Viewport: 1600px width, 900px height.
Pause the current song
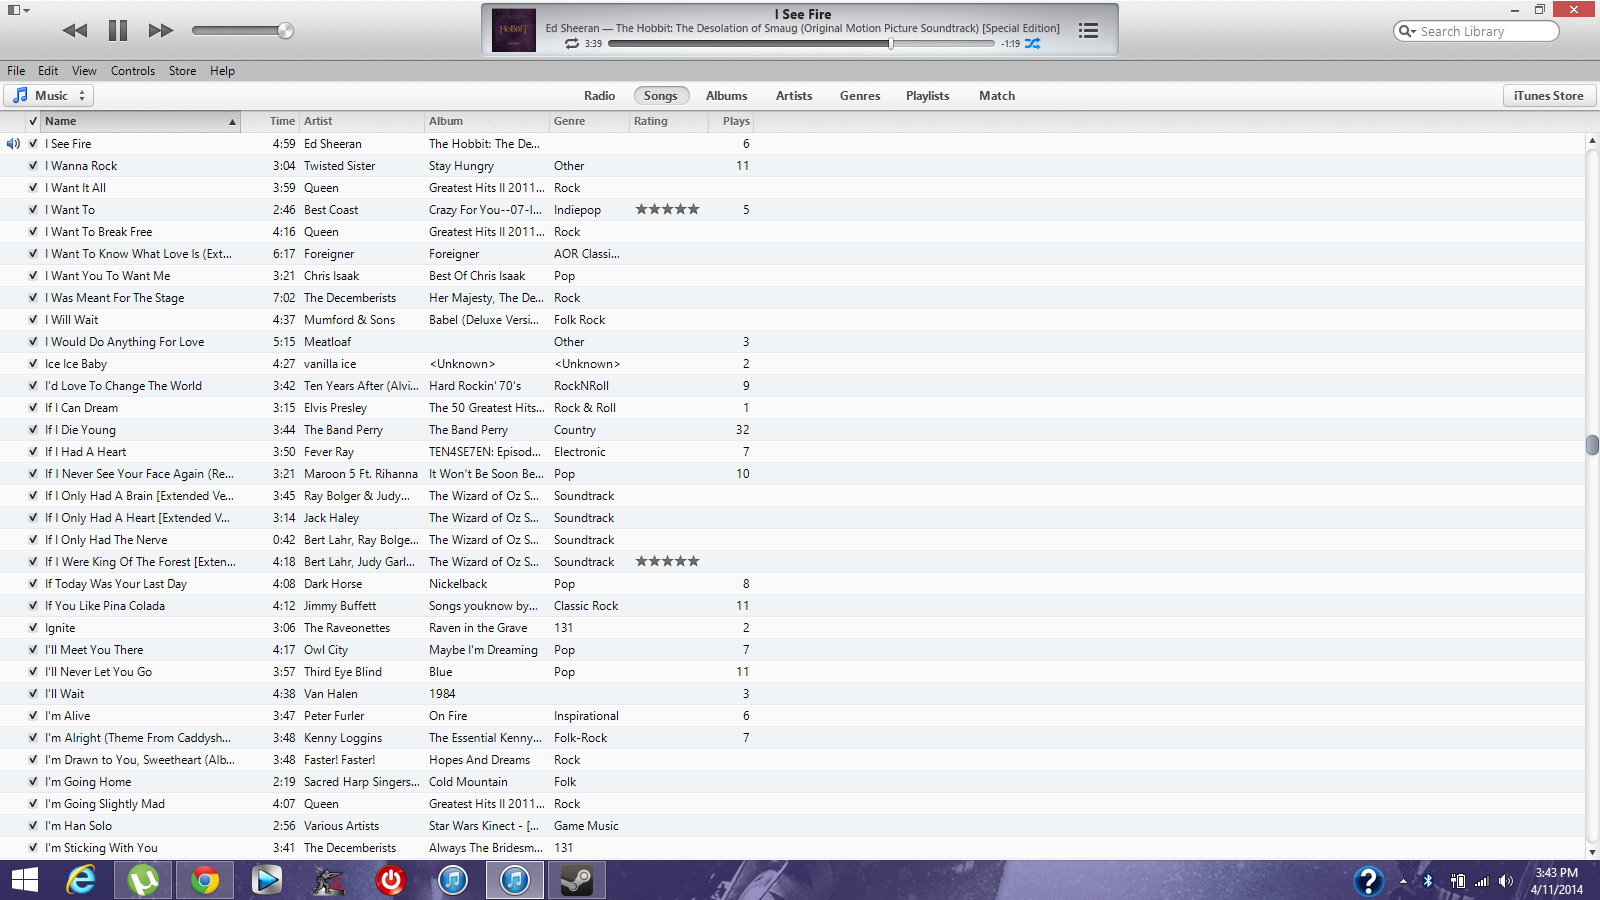click(118, 31)
